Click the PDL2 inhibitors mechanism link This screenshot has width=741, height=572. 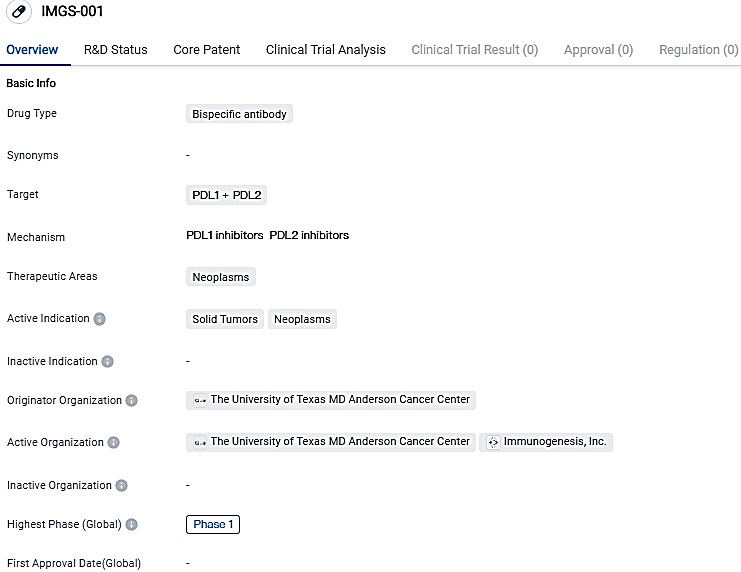309,236
